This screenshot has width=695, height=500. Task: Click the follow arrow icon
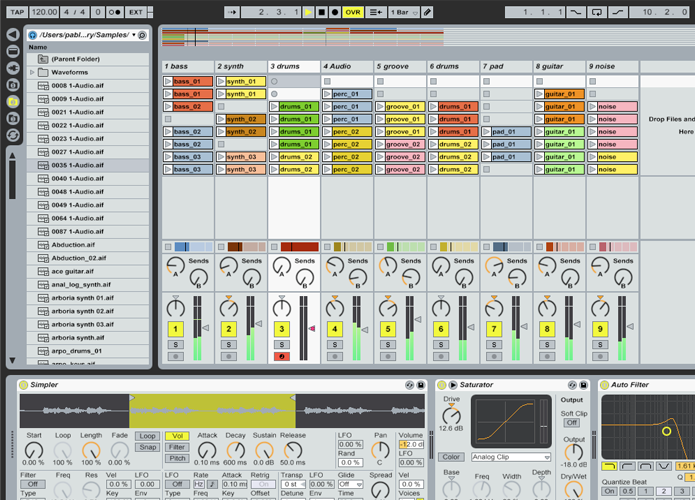coord(232,12)
